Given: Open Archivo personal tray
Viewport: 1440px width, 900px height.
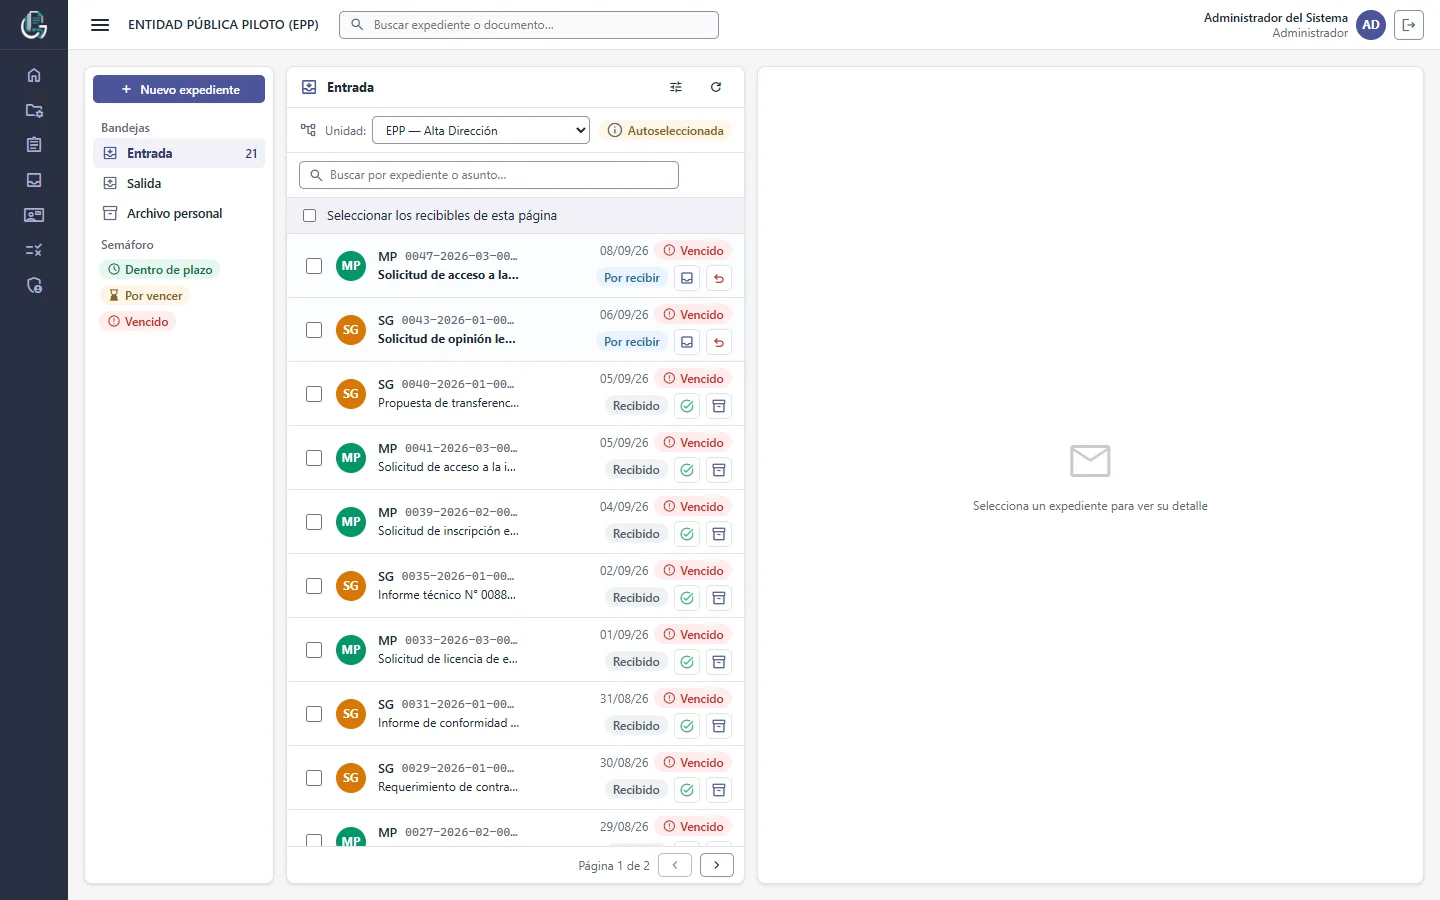Looking at the screenshot, I should (179, 213).
